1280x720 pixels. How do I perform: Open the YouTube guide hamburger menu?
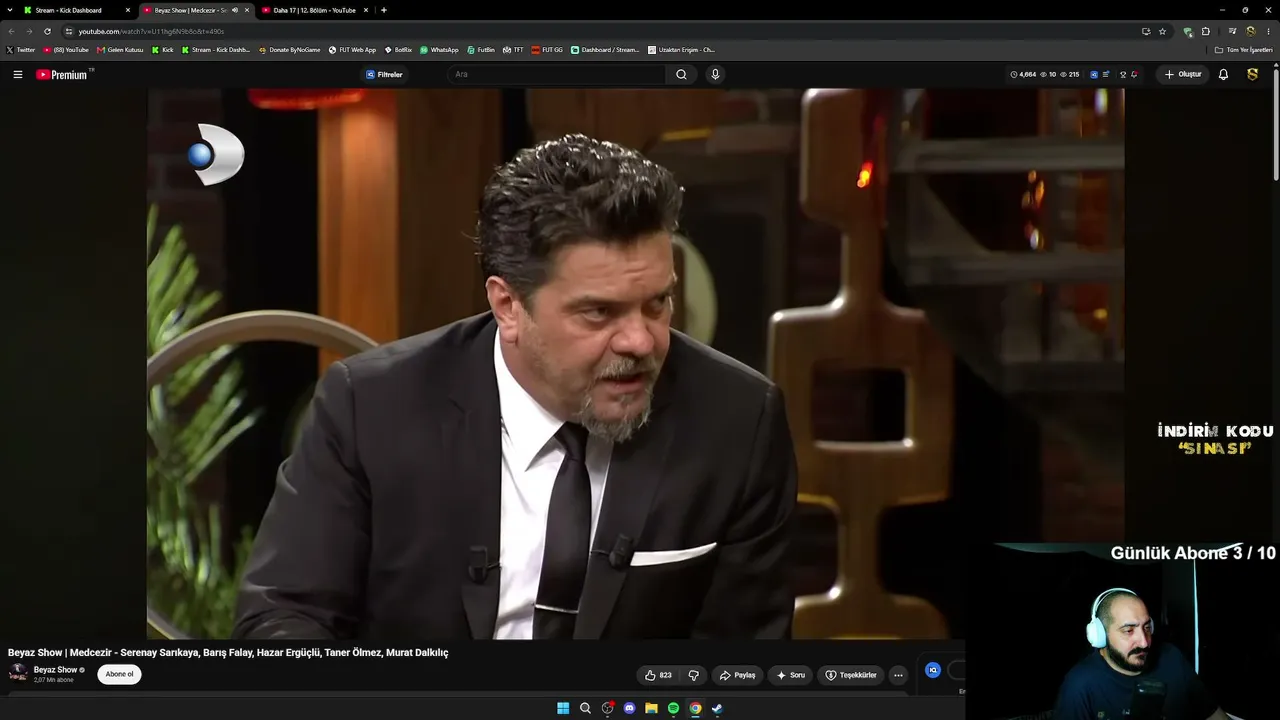pyautogui.click(x=17, y=74)
